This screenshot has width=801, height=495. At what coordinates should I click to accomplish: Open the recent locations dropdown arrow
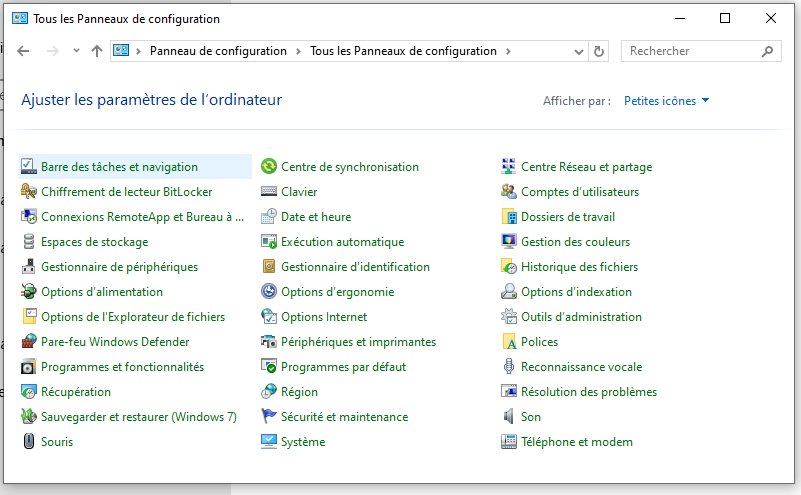76,51
